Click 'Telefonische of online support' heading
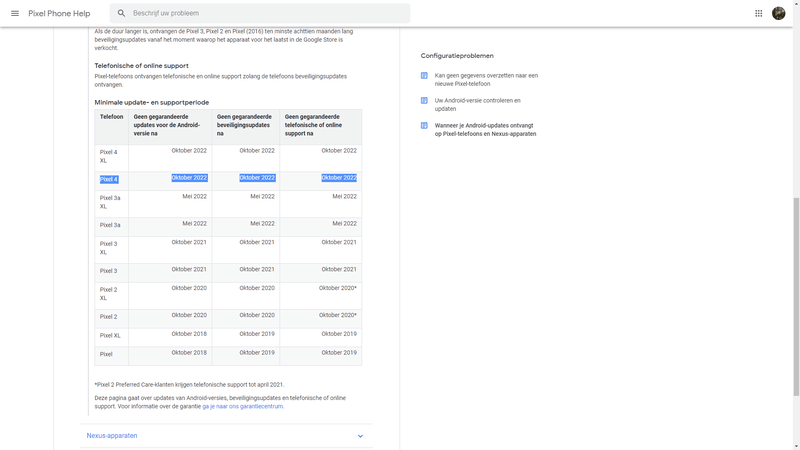Screen dimensions: 800x450 pos(141,66)
